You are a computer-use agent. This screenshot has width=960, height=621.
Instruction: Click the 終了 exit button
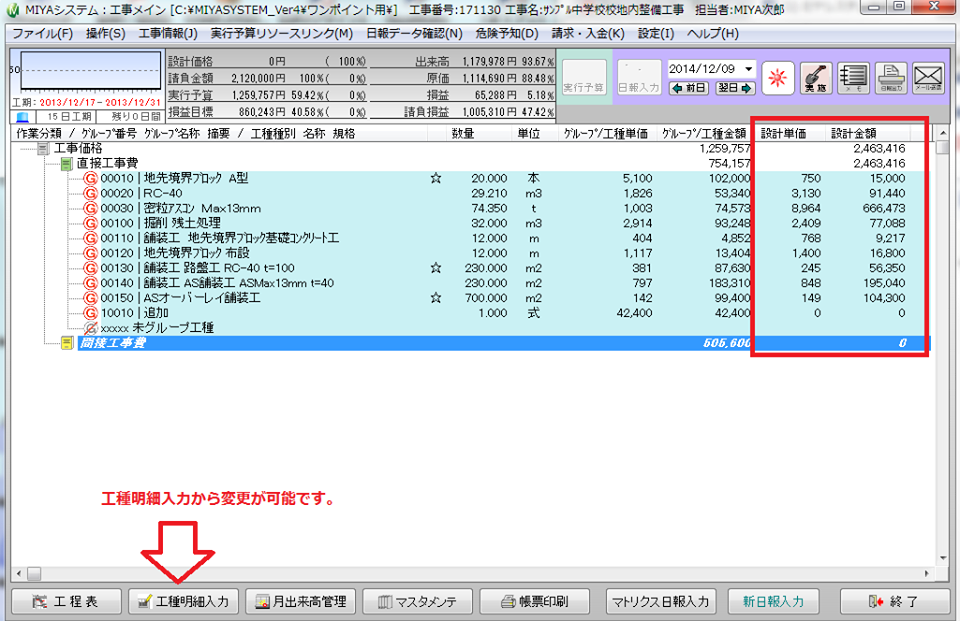click(894, 601)
